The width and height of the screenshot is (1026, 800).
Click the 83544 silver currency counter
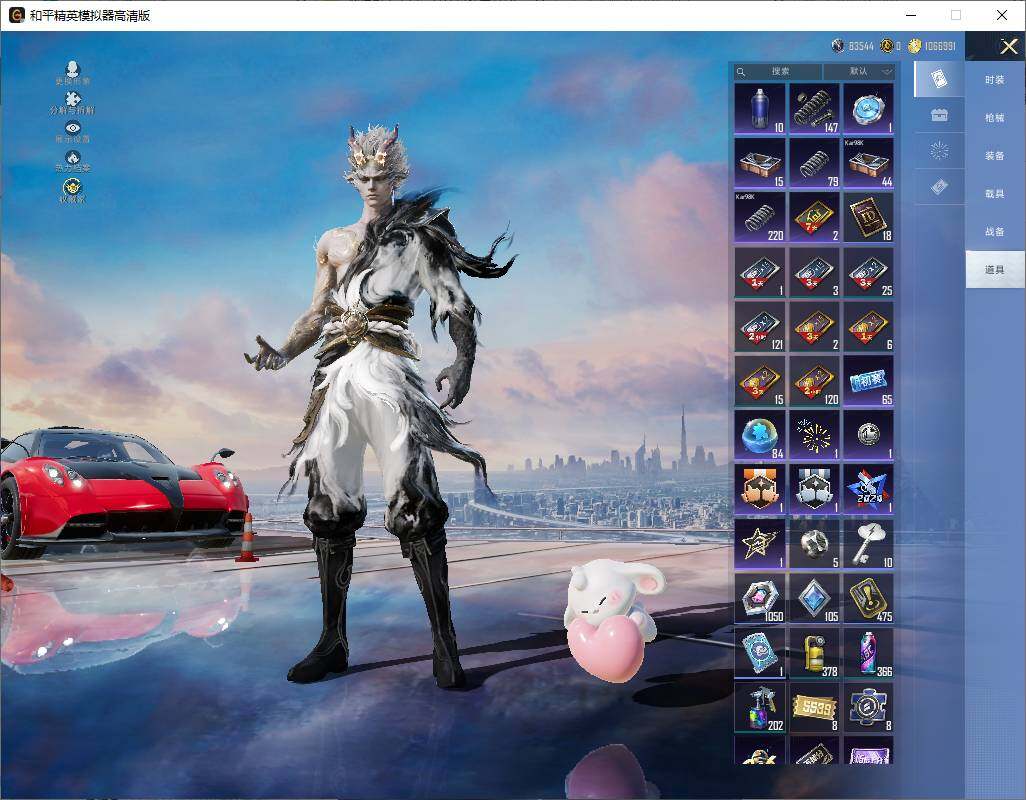click(x=853, y=46)
